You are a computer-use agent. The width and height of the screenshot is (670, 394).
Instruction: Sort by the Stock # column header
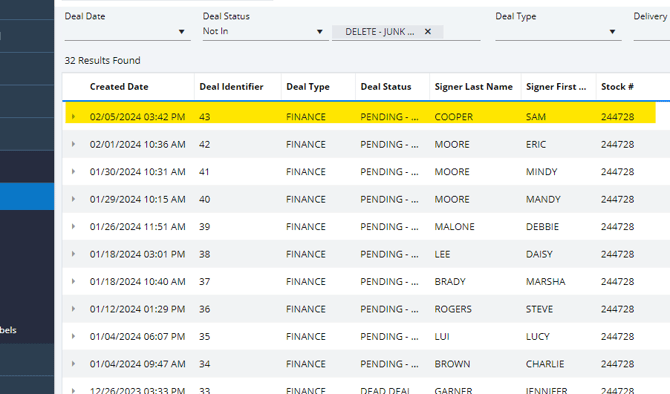[617, 87]
